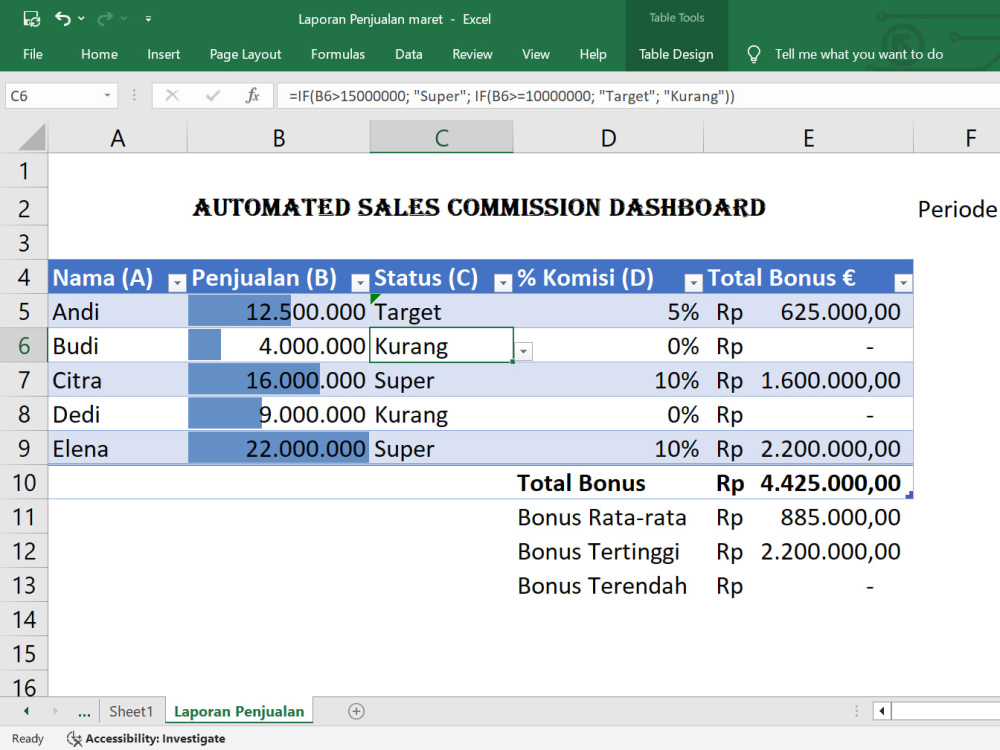Select the 4.425.000,00 total cell
Screen dimensions: 1000x750
809,483
